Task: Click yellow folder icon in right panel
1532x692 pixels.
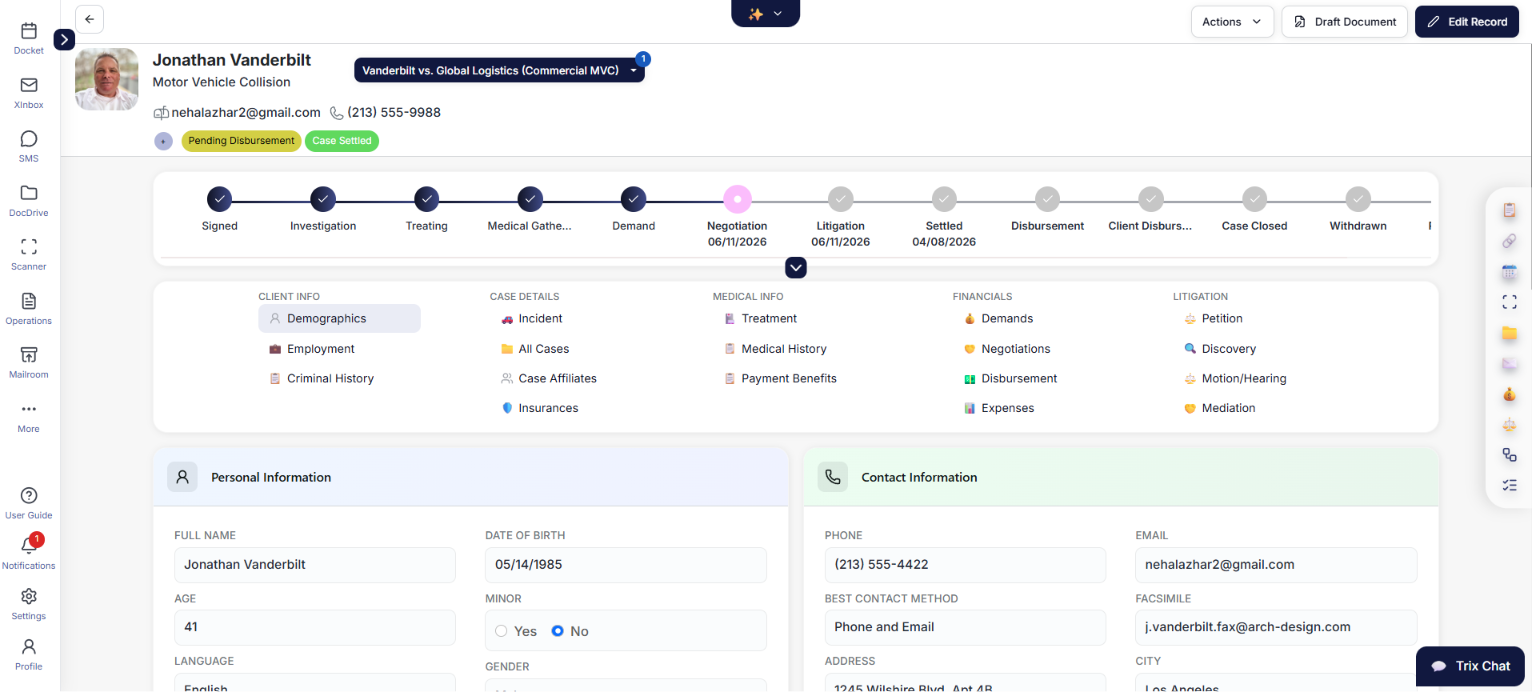Action: [1509, 333]
